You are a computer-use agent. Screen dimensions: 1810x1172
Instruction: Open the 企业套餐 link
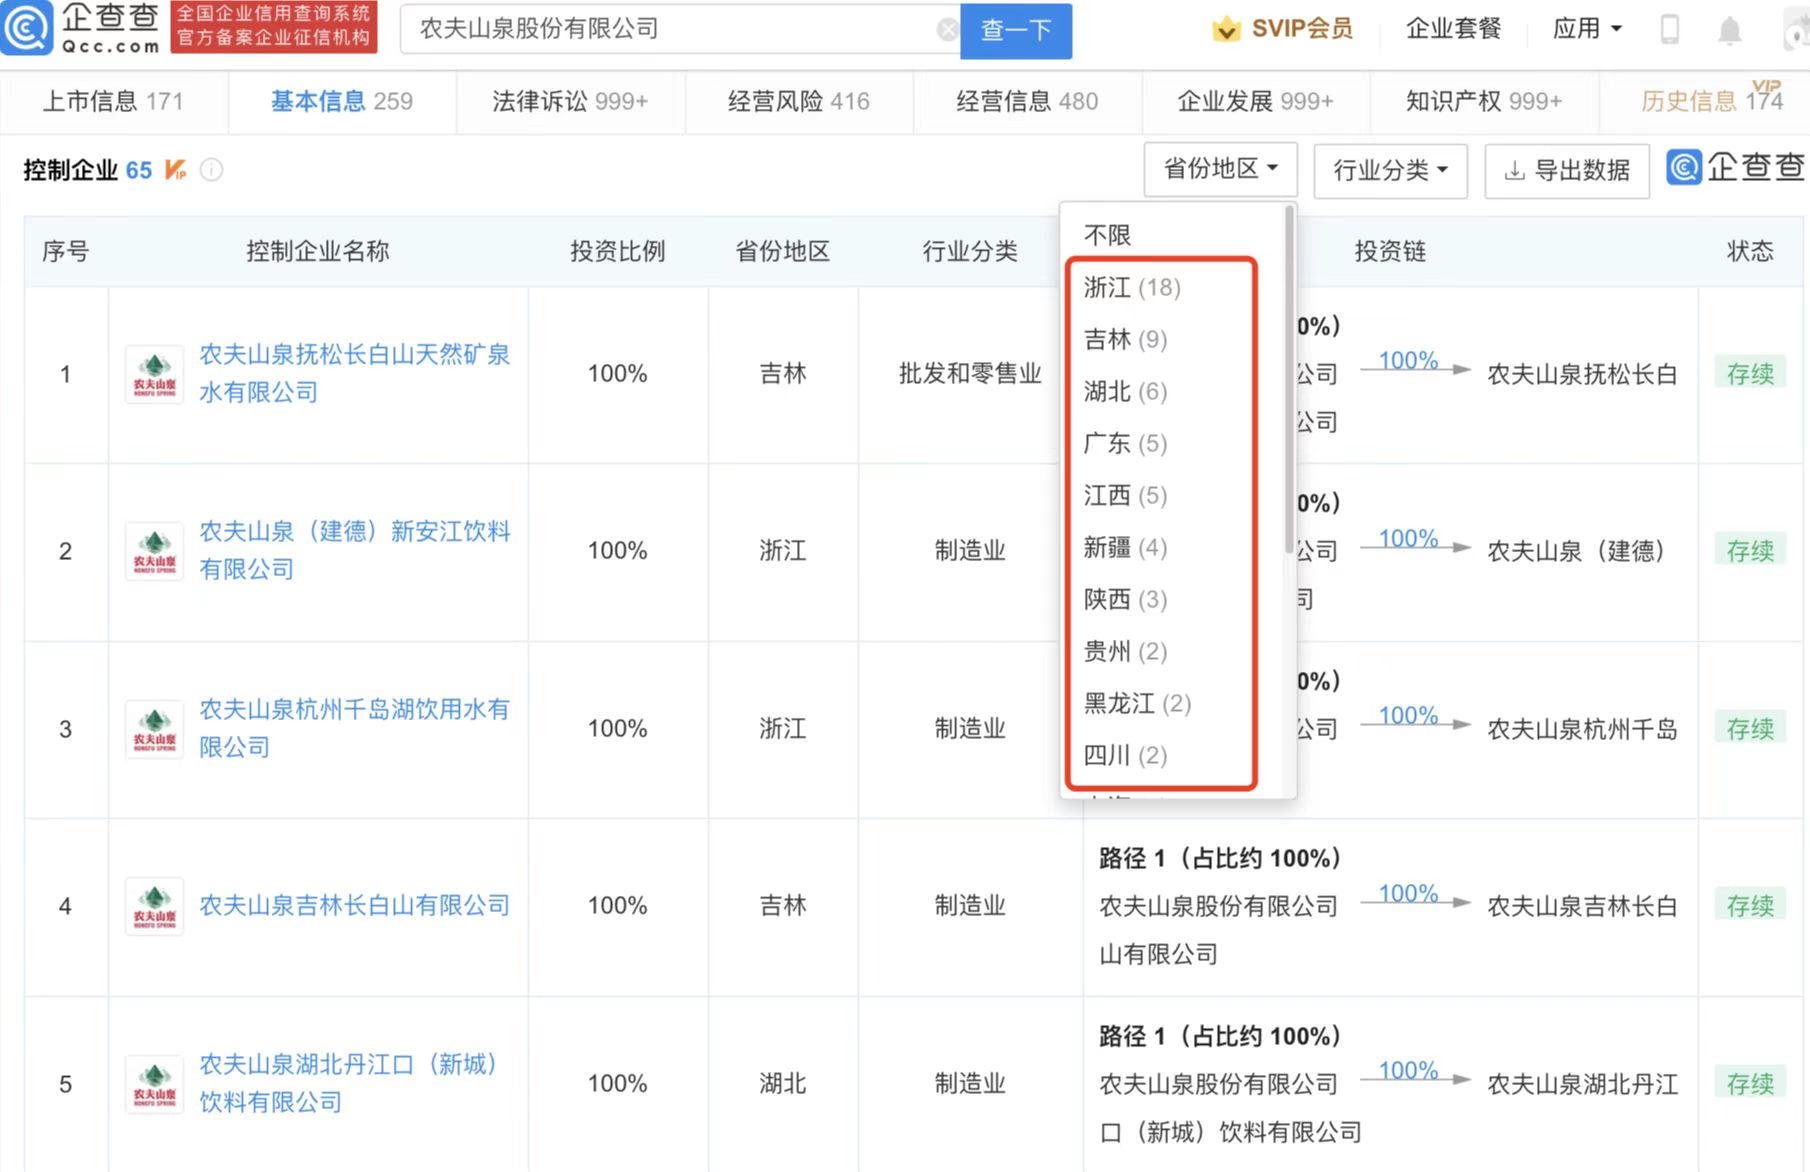click(x=1453, y=29)
